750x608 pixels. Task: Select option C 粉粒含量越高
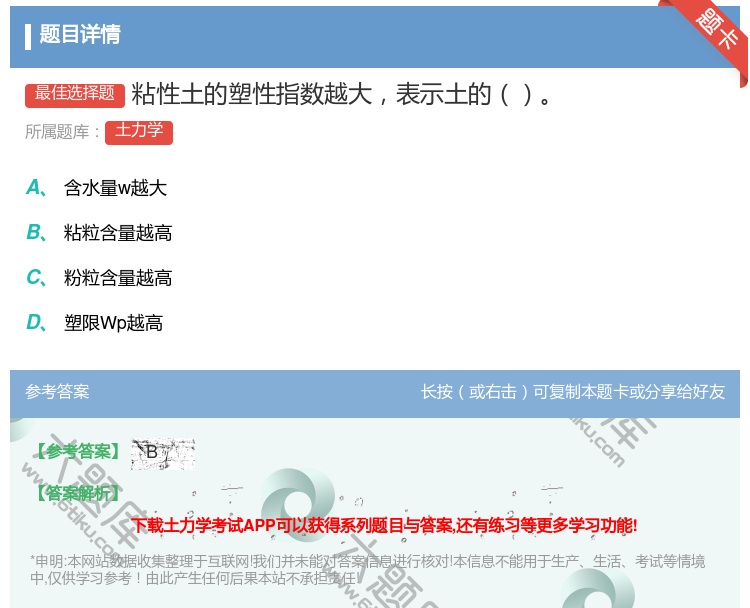[99, 278]
